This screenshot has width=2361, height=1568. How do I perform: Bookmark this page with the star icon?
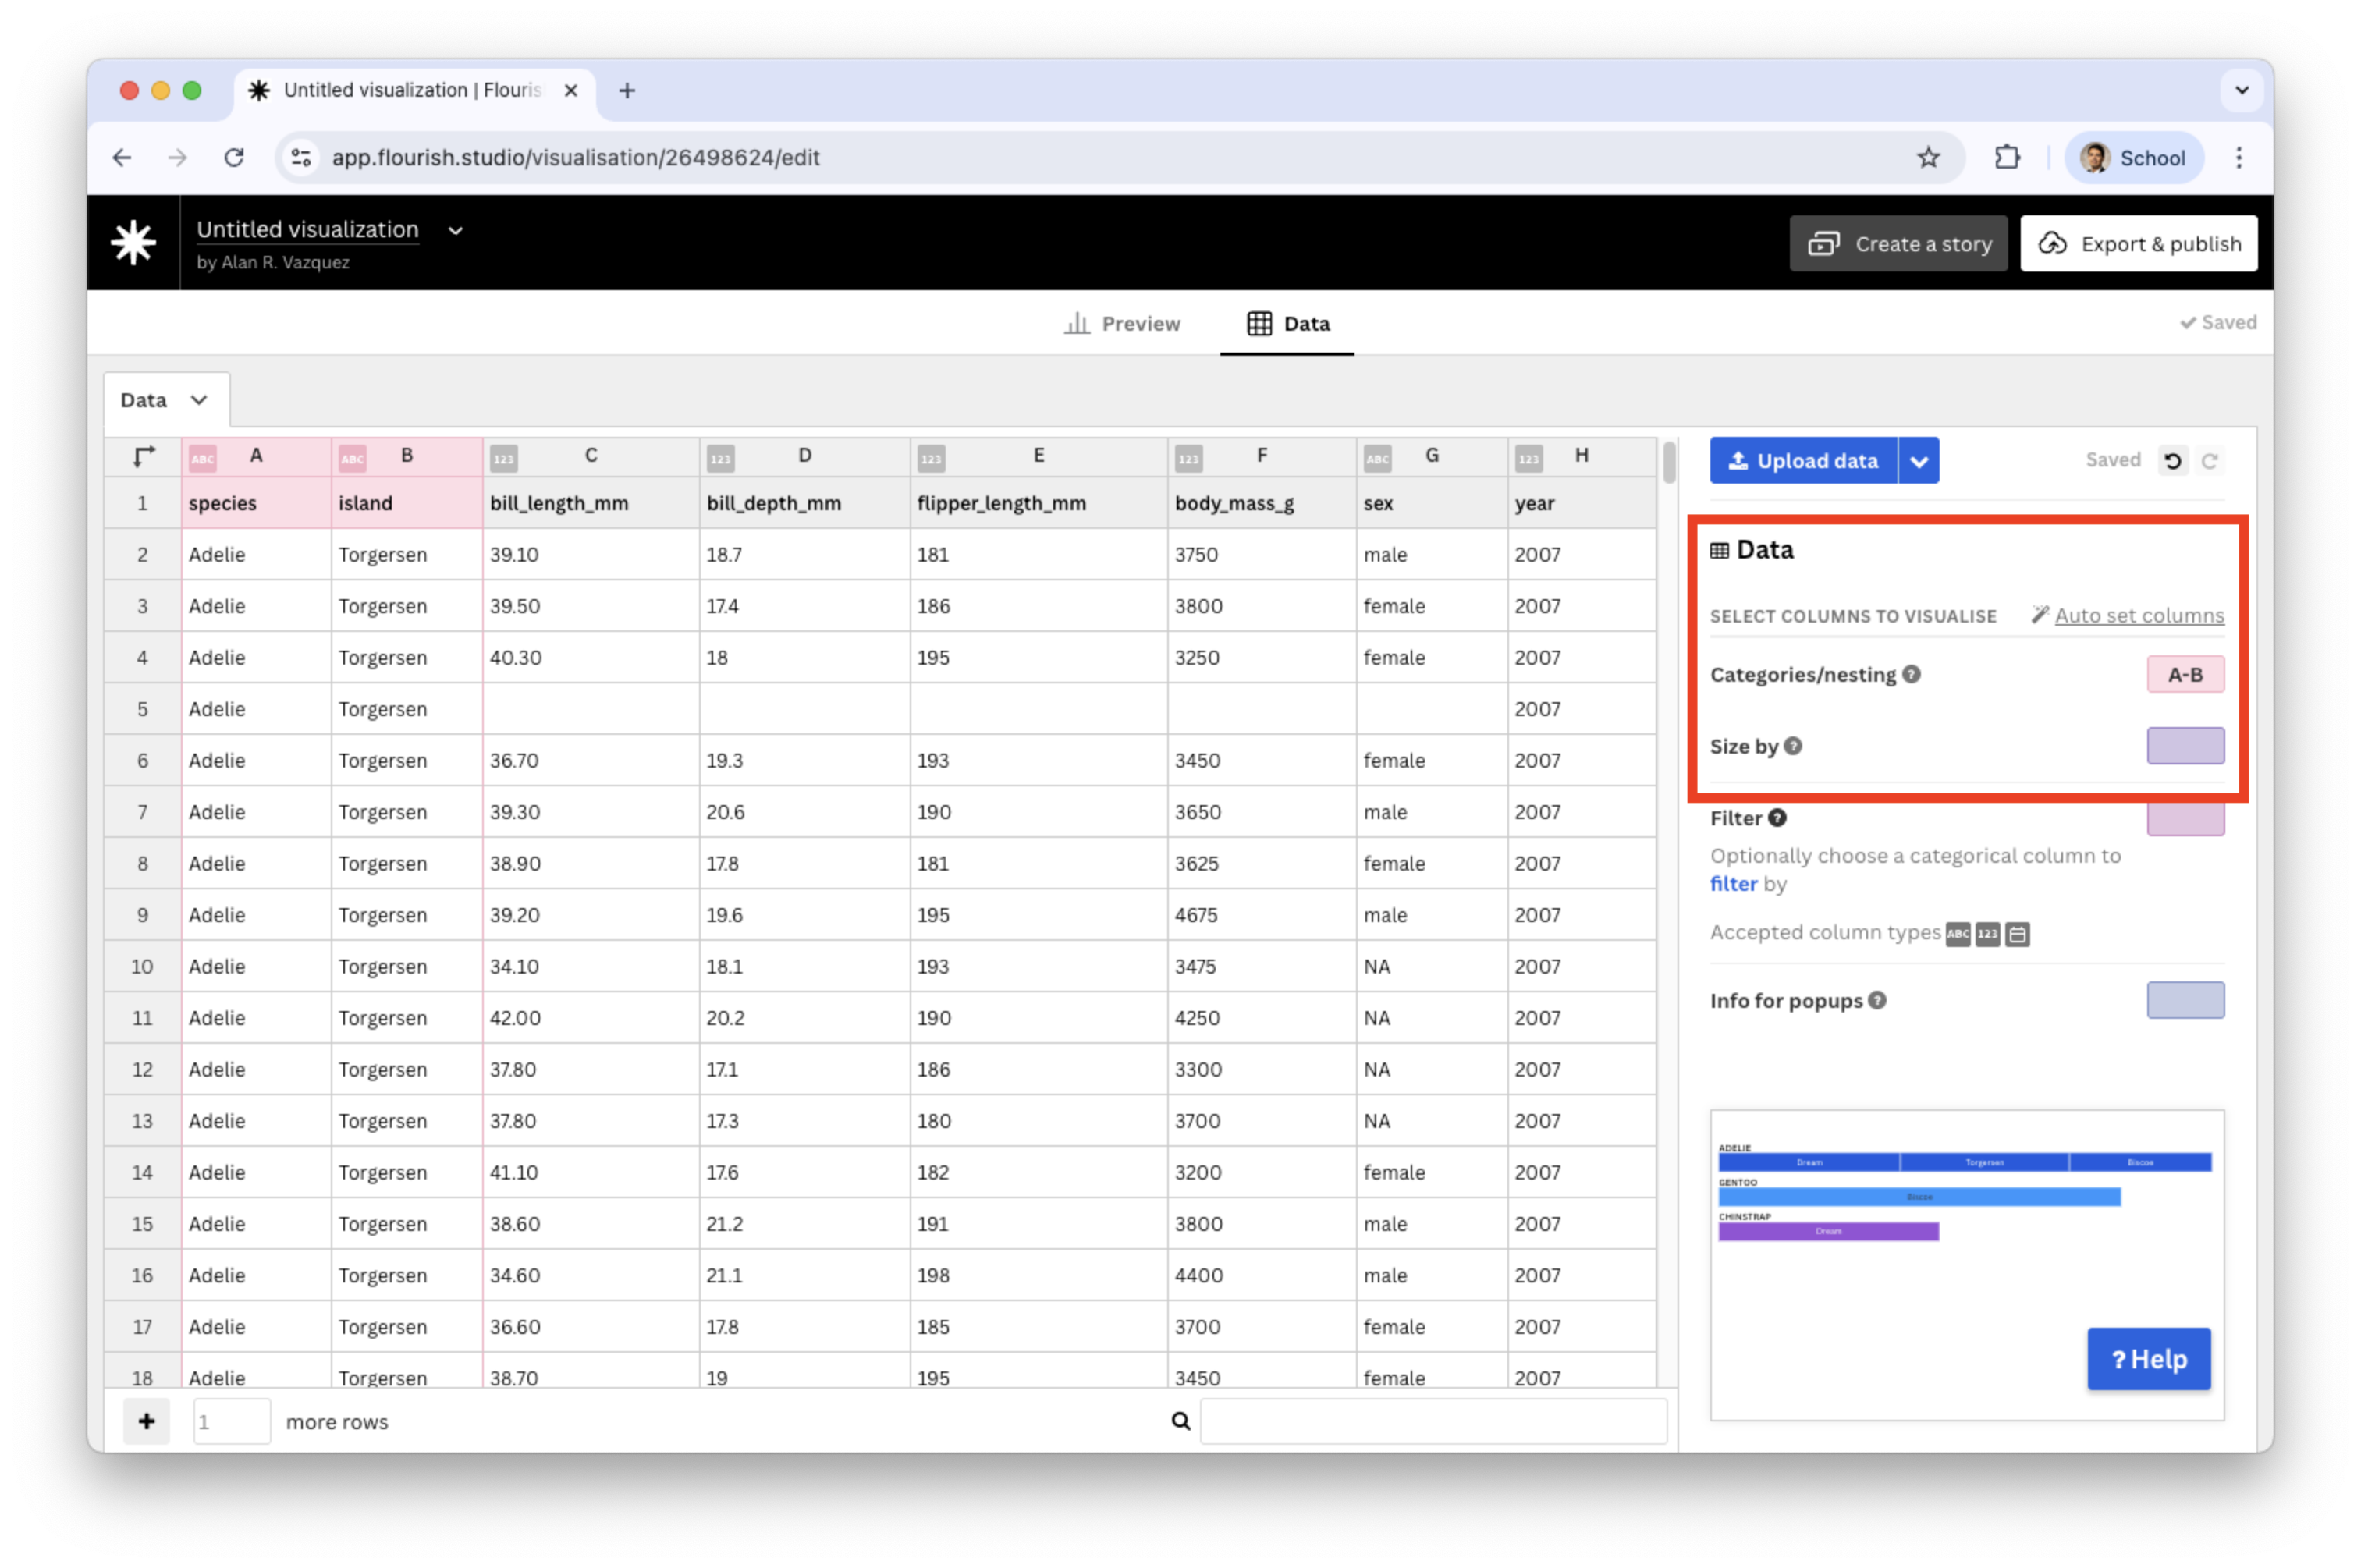[x=1928, y=157]
